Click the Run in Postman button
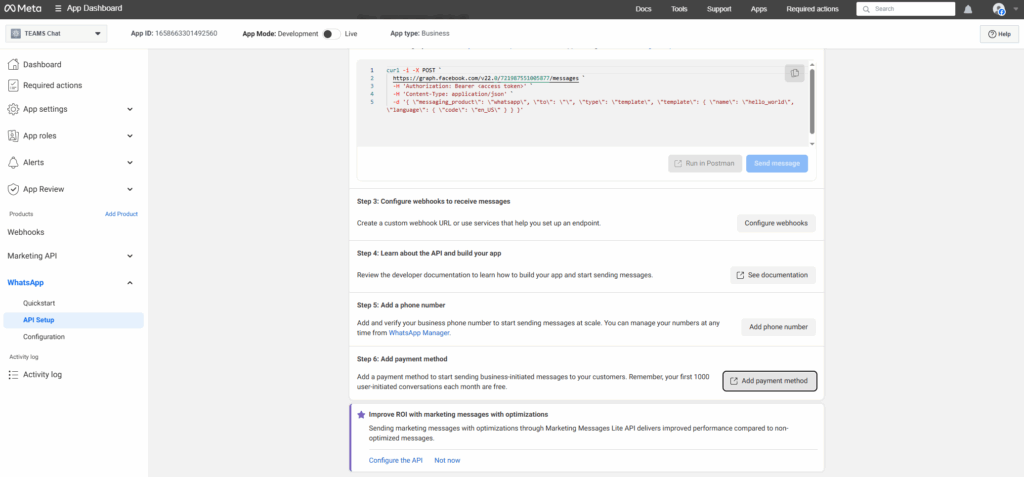The image size is (1024, 477). (705, 163)
